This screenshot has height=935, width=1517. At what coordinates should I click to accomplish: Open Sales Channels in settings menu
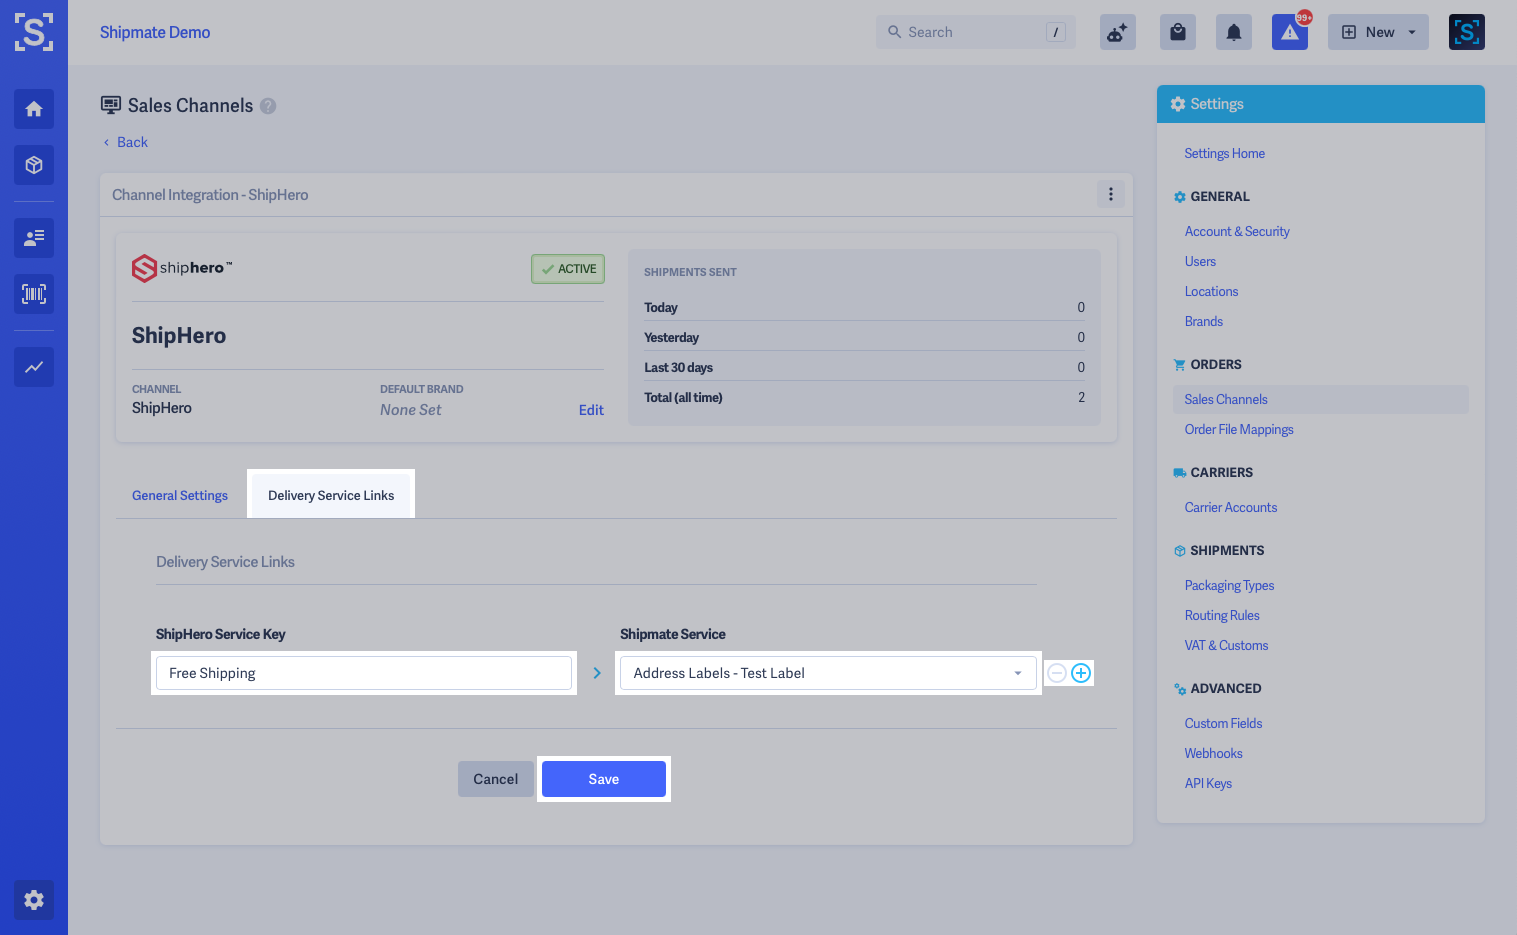(x=1320, y=399)
